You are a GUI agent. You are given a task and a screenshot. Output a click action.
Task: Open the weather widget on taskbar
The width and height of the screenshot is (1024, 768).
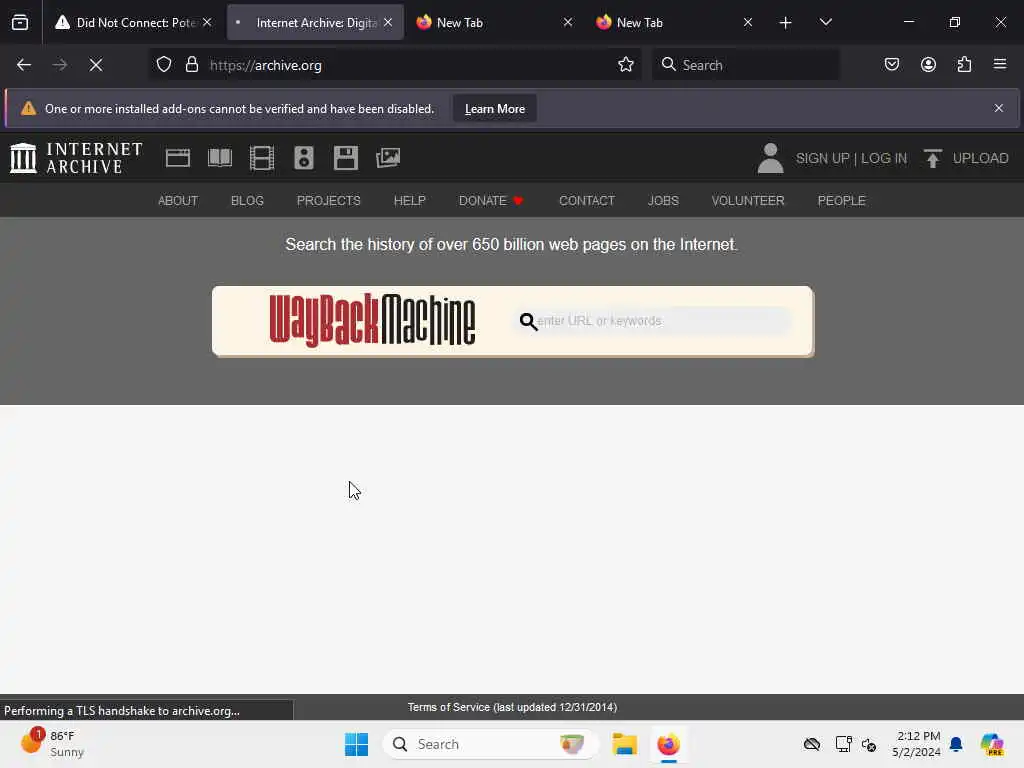click(x=52, y=744)
